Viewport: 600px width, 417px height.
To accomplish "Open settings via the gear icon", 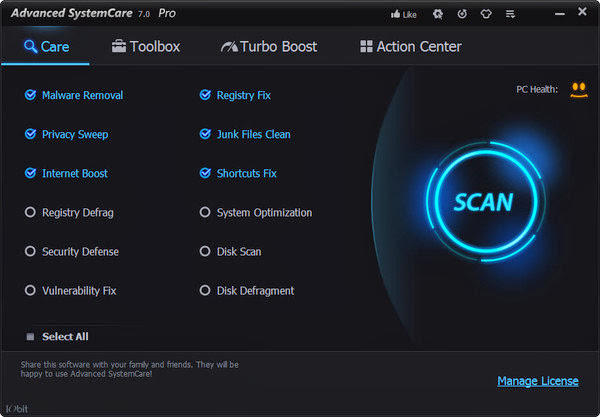I will (x=438, y=14).
